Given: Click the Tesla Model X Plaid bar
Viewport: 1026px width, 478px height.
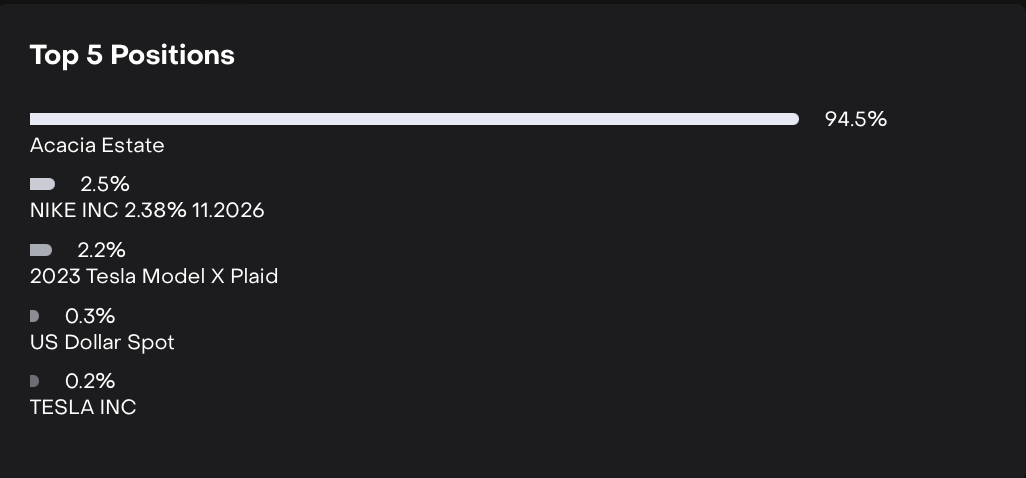Looking at the screenshot, I should pyautogui.click(x=41, y=250).
